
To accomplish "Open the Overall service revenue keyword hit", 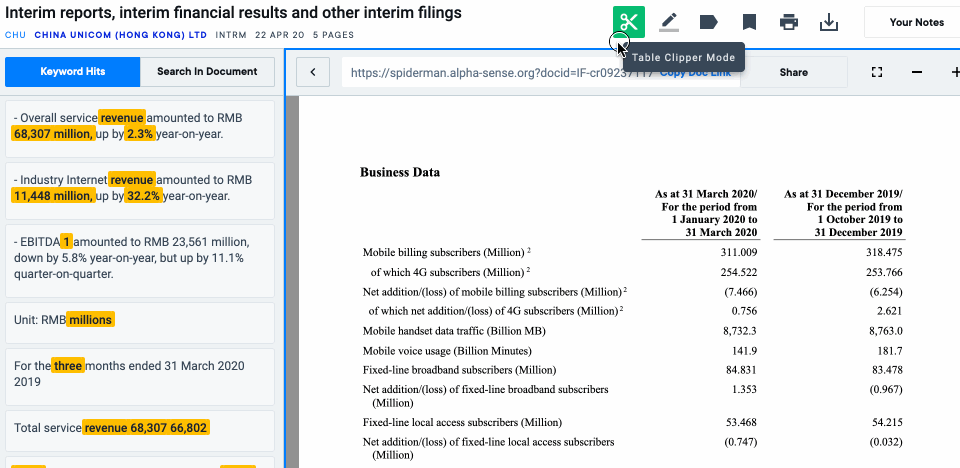I will pyautogui.click(x=139, y=126).
